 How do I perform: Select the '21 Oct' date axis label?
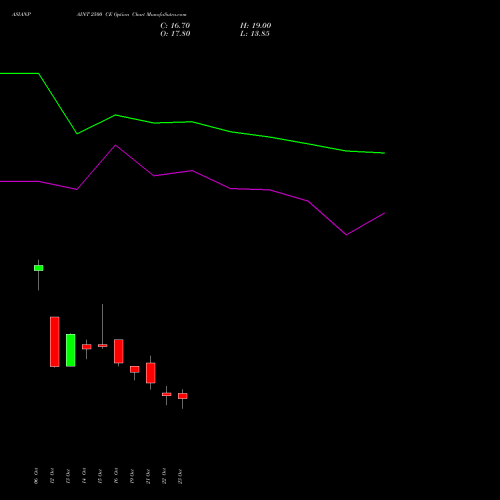[x=148, y=476]
